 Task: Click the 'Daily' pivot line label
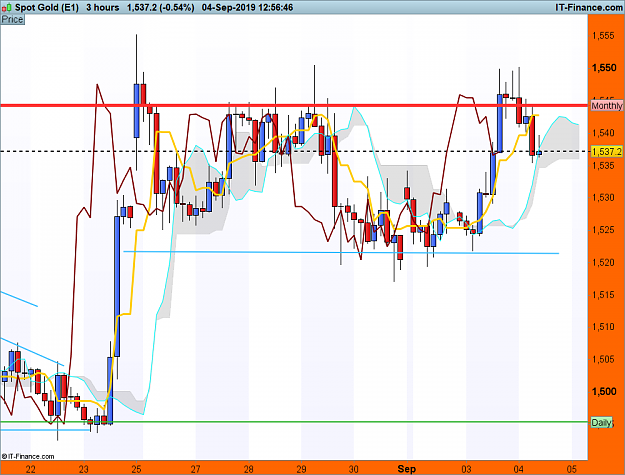coord(601,423)
